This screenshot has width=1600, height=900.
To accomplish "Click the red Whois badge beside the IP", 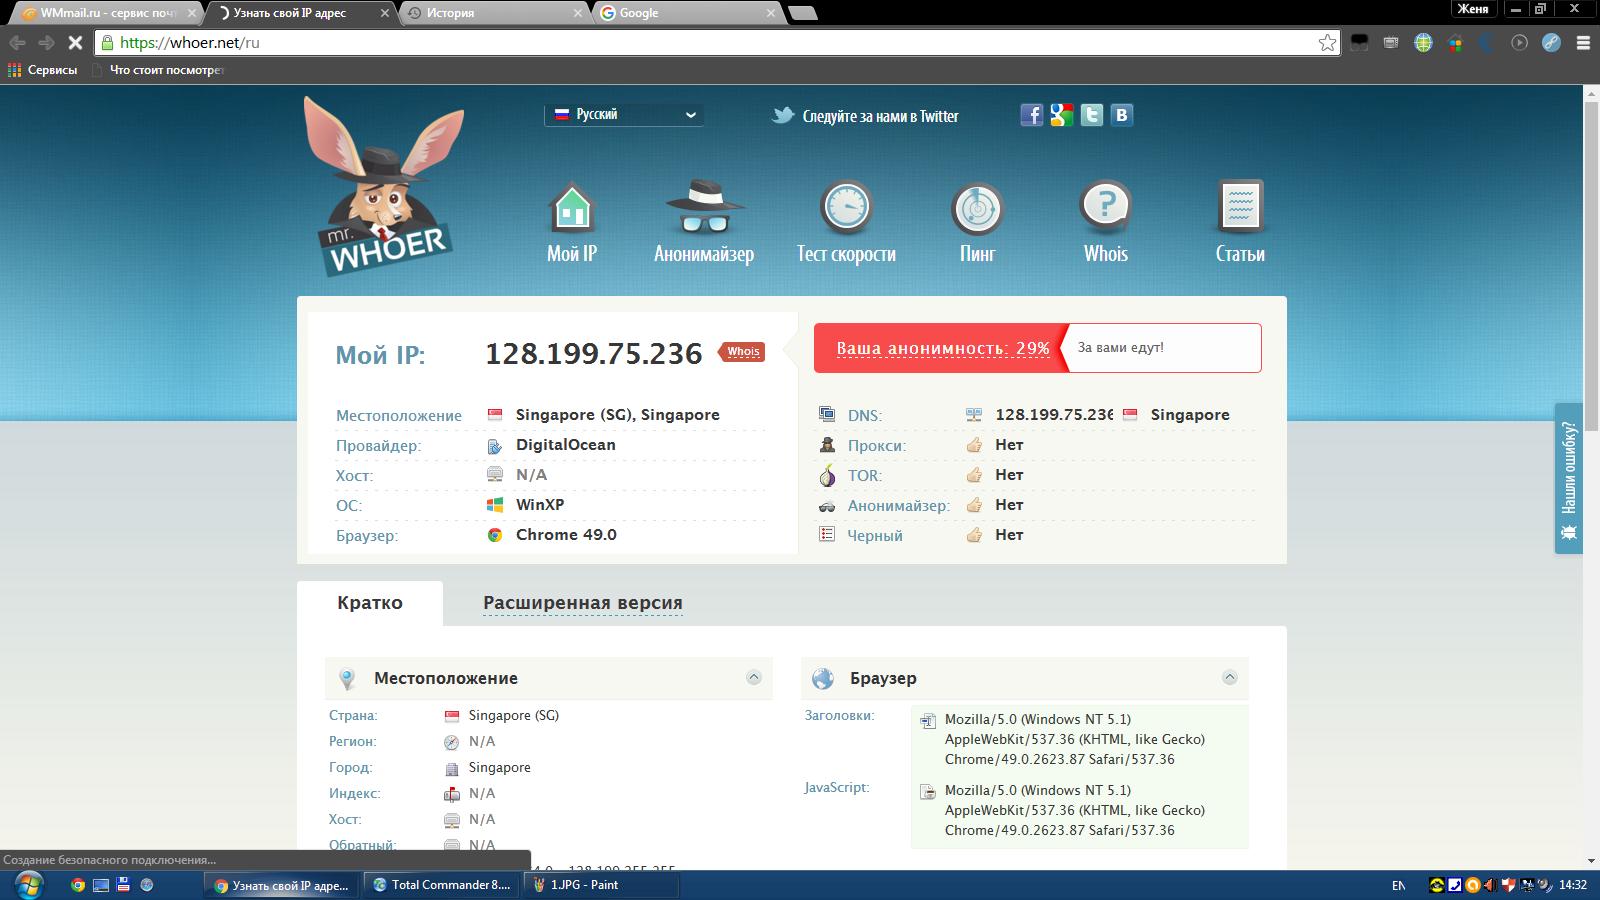I will click(742, 351).
